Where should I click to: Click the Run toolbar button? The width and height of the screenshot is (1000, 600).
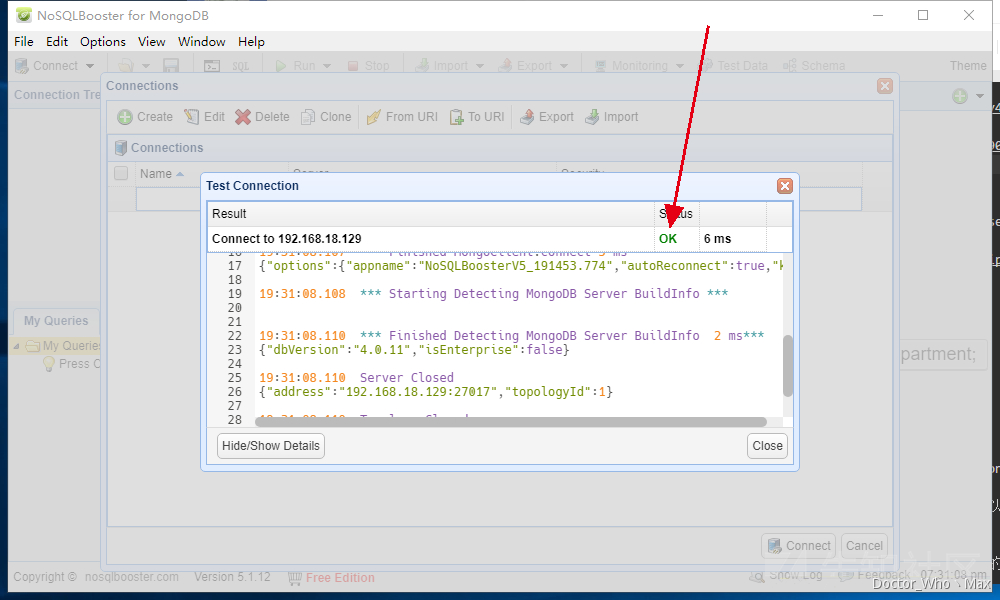click(x=295, y=66)
